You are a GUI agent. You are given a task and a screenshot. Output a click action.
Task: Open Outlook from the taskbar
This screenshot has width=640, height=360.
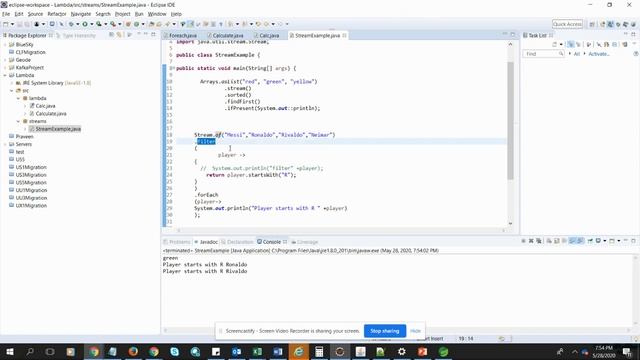click(x=236, y=351)
